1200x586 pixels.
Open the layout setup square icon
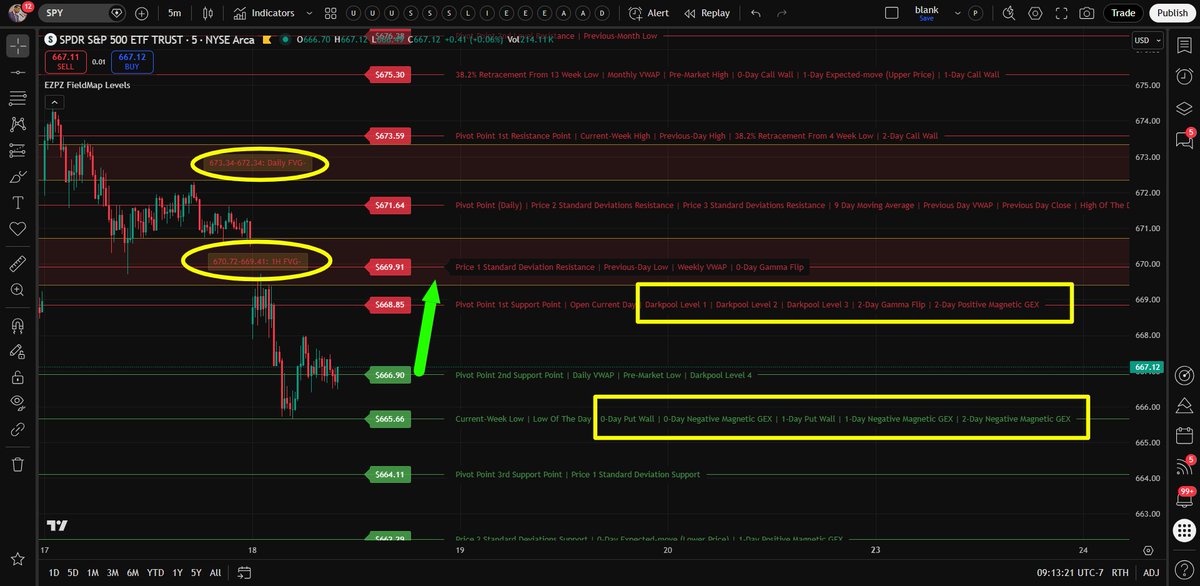(893, 13)
